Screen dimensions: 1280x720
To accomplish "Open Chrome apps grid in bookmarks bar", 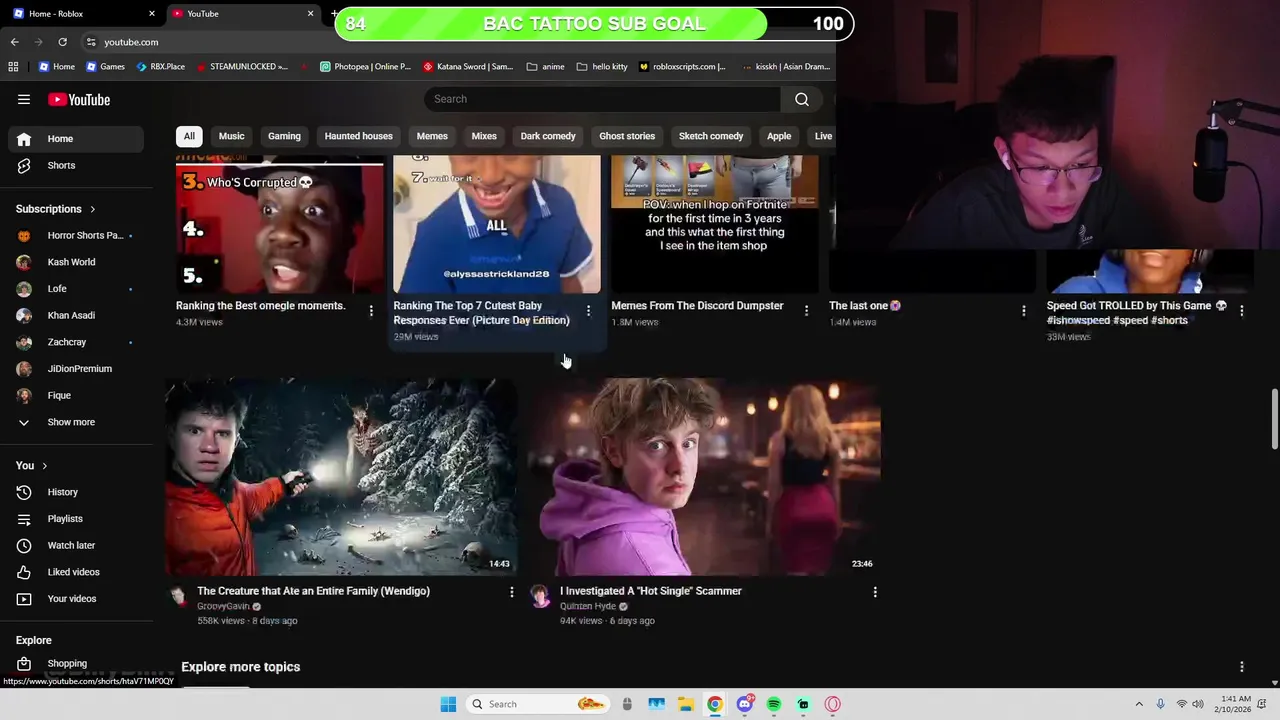I will 13,67.
